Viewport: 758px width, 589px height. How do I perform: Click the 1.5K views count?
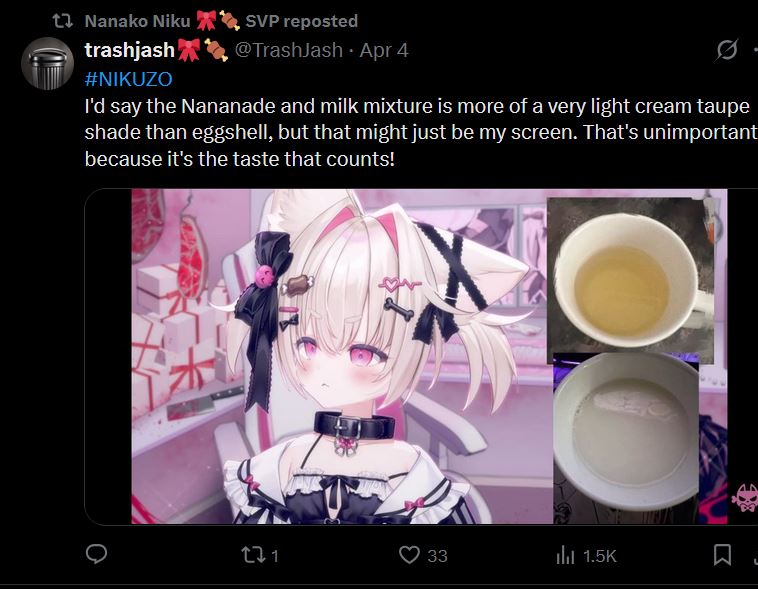pos(600,556)
